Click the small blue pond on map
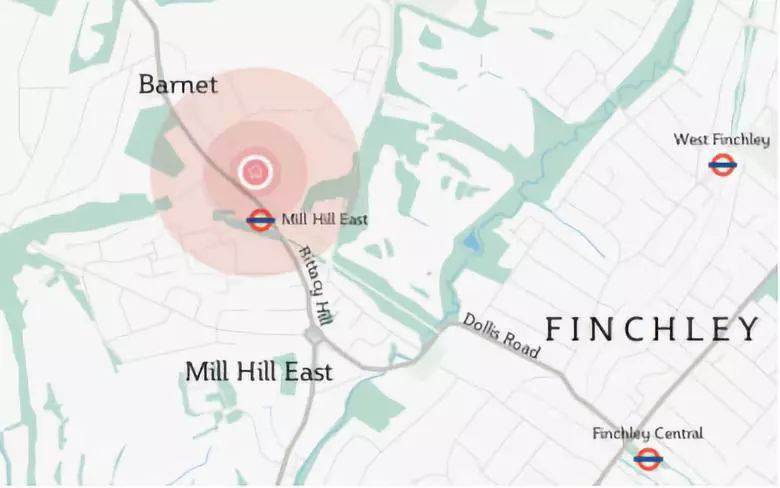Image resolution: width=780 pixels, height=488 pixels. tap(472, 244)
